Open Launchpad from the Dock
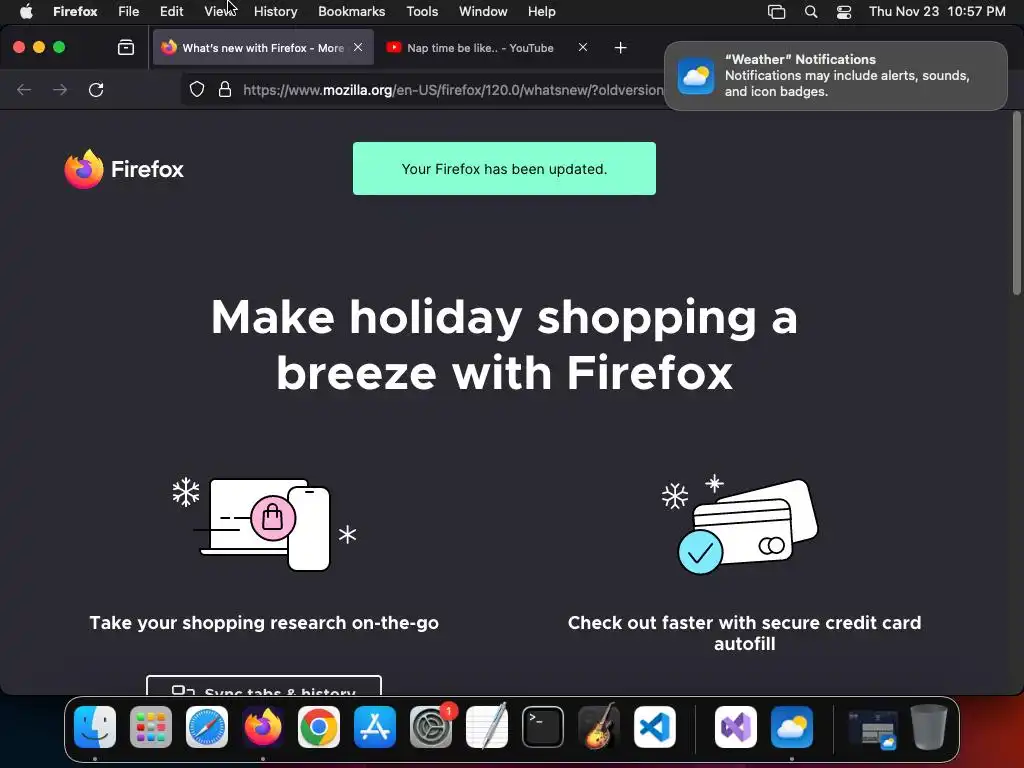This screenshot has height=768, width=1024. 151,727
